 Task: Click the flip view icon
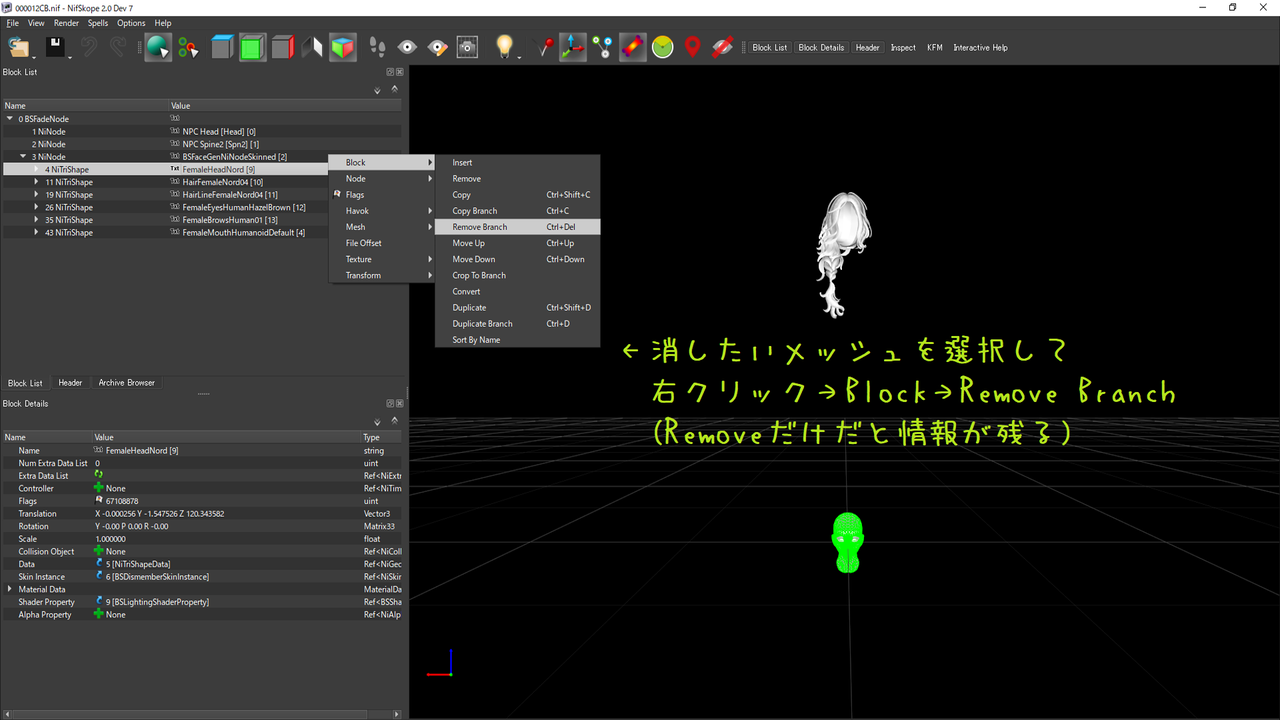(x=312, y=47)
